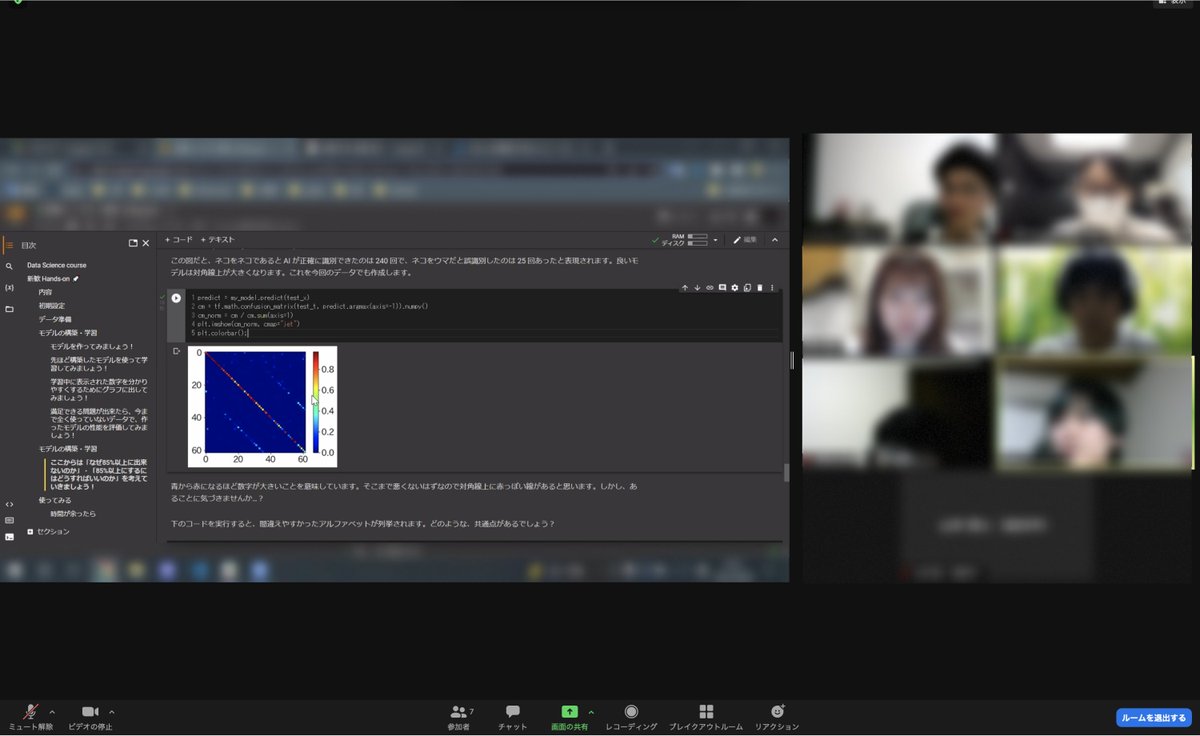Viewport: 1200px width, 736px height.
Task: Open the terminal sidebar icon
Action: 9,536
